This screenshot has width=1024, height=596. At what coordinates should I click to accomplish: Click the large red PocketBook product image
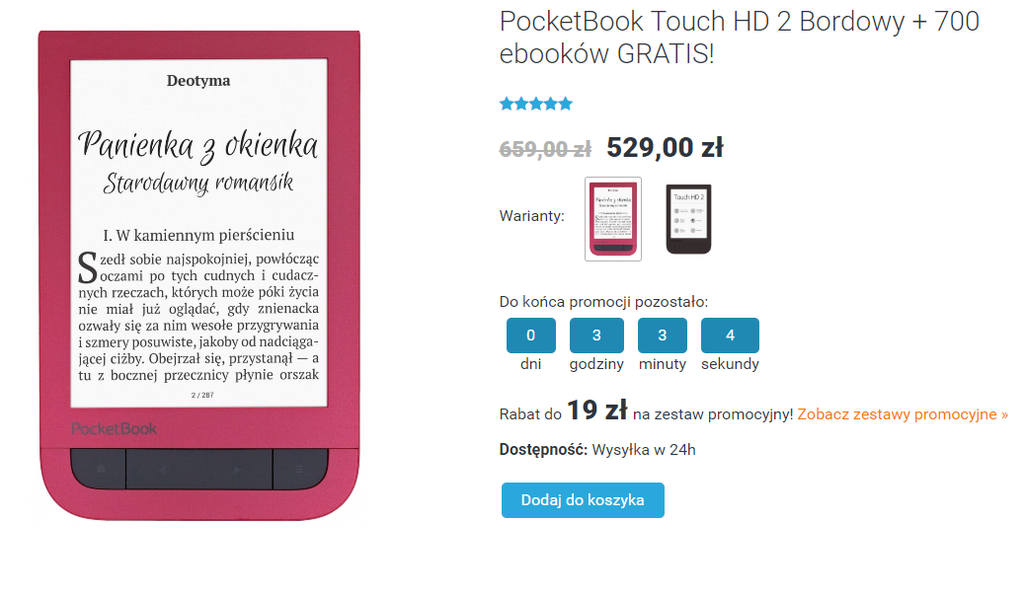click(x=199, y=274)
